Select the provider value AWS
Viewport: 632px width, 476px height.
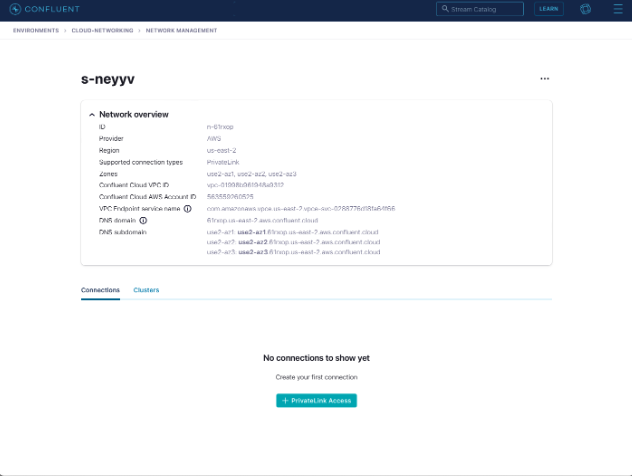[x=214, y=139]
